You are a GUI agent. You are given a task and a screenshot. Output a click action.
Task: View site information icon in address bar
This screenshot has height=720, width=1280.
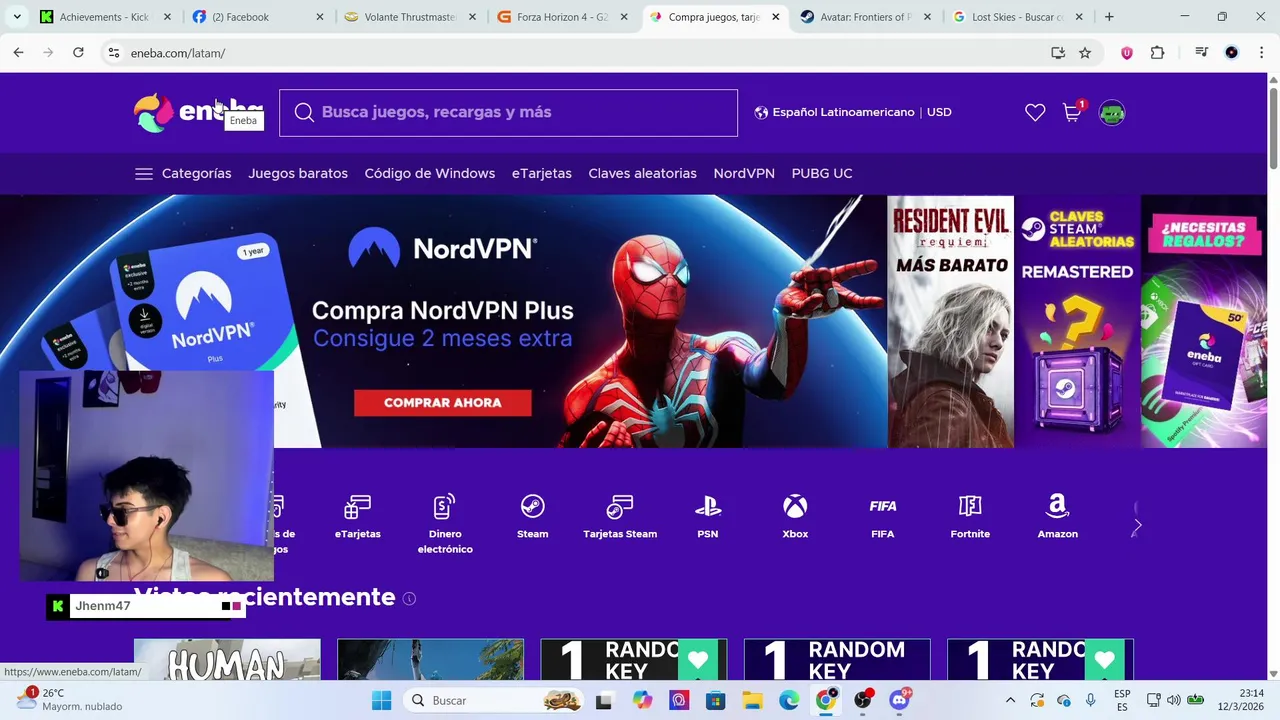pyautogui.click(x=113, y=53)
